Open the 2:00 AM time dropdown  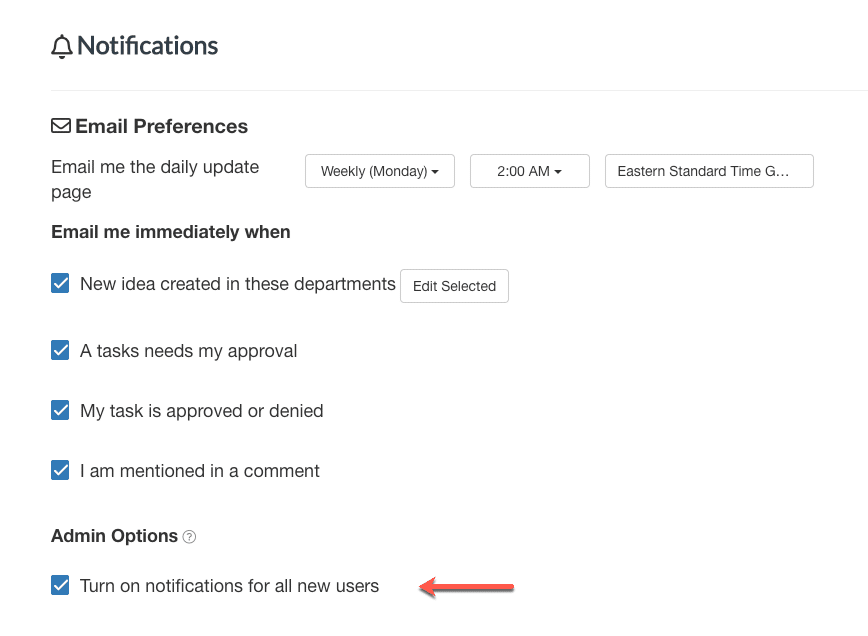(530, 171)
